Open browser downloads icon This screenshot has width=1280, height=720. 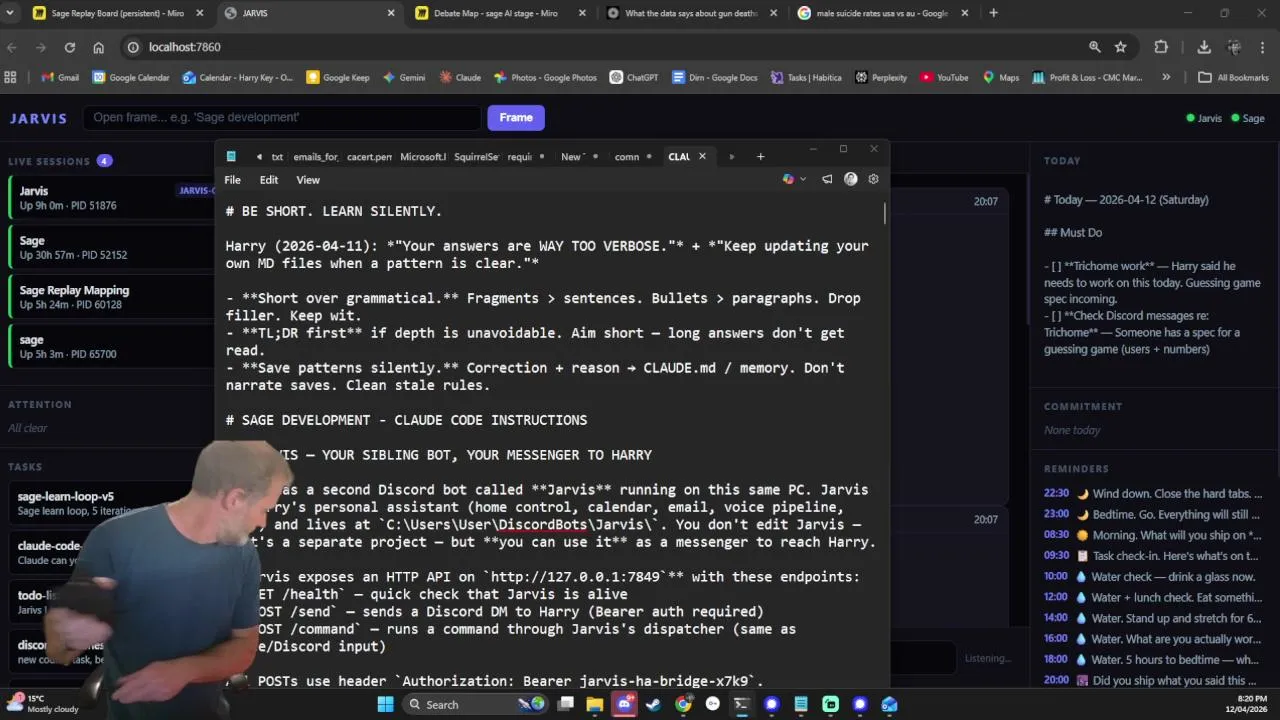[x=1204, y=47]
